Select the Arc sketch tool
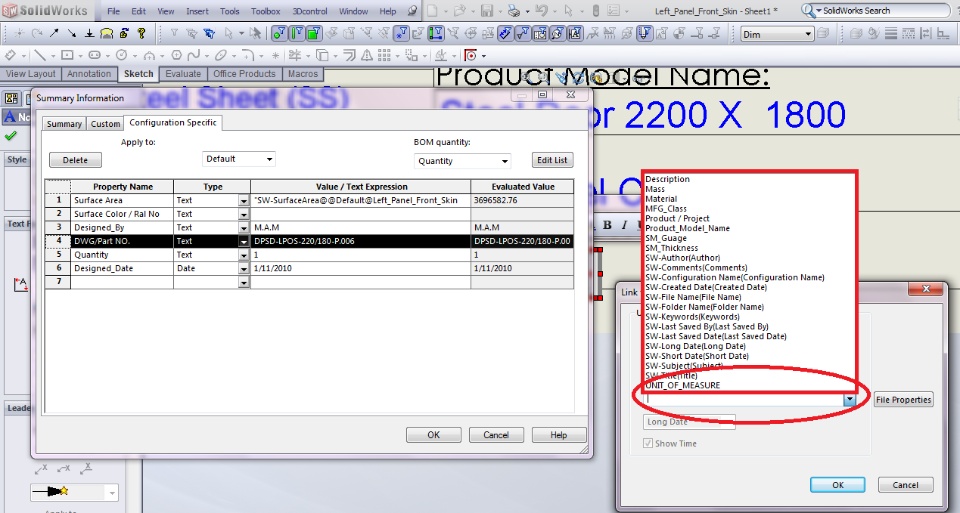This screenshot has width=960, height=513. [x=149, y=55]
